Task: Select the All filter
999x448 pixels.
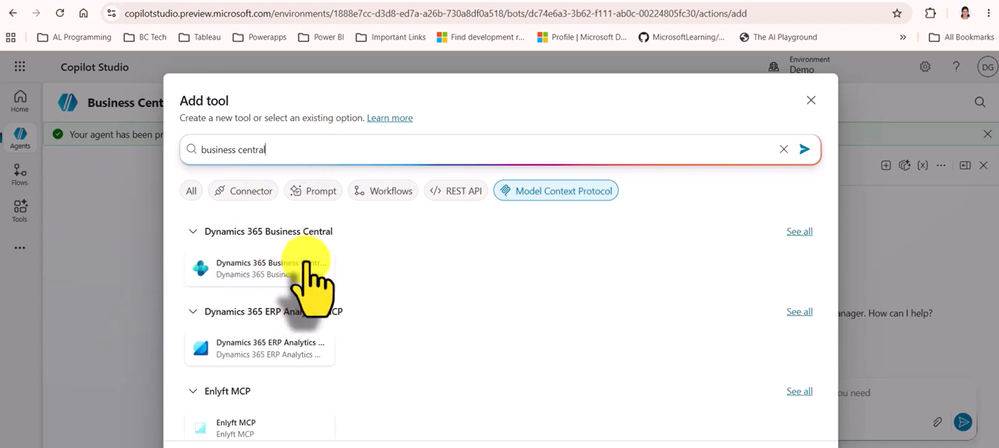Action: coord(191,191)
